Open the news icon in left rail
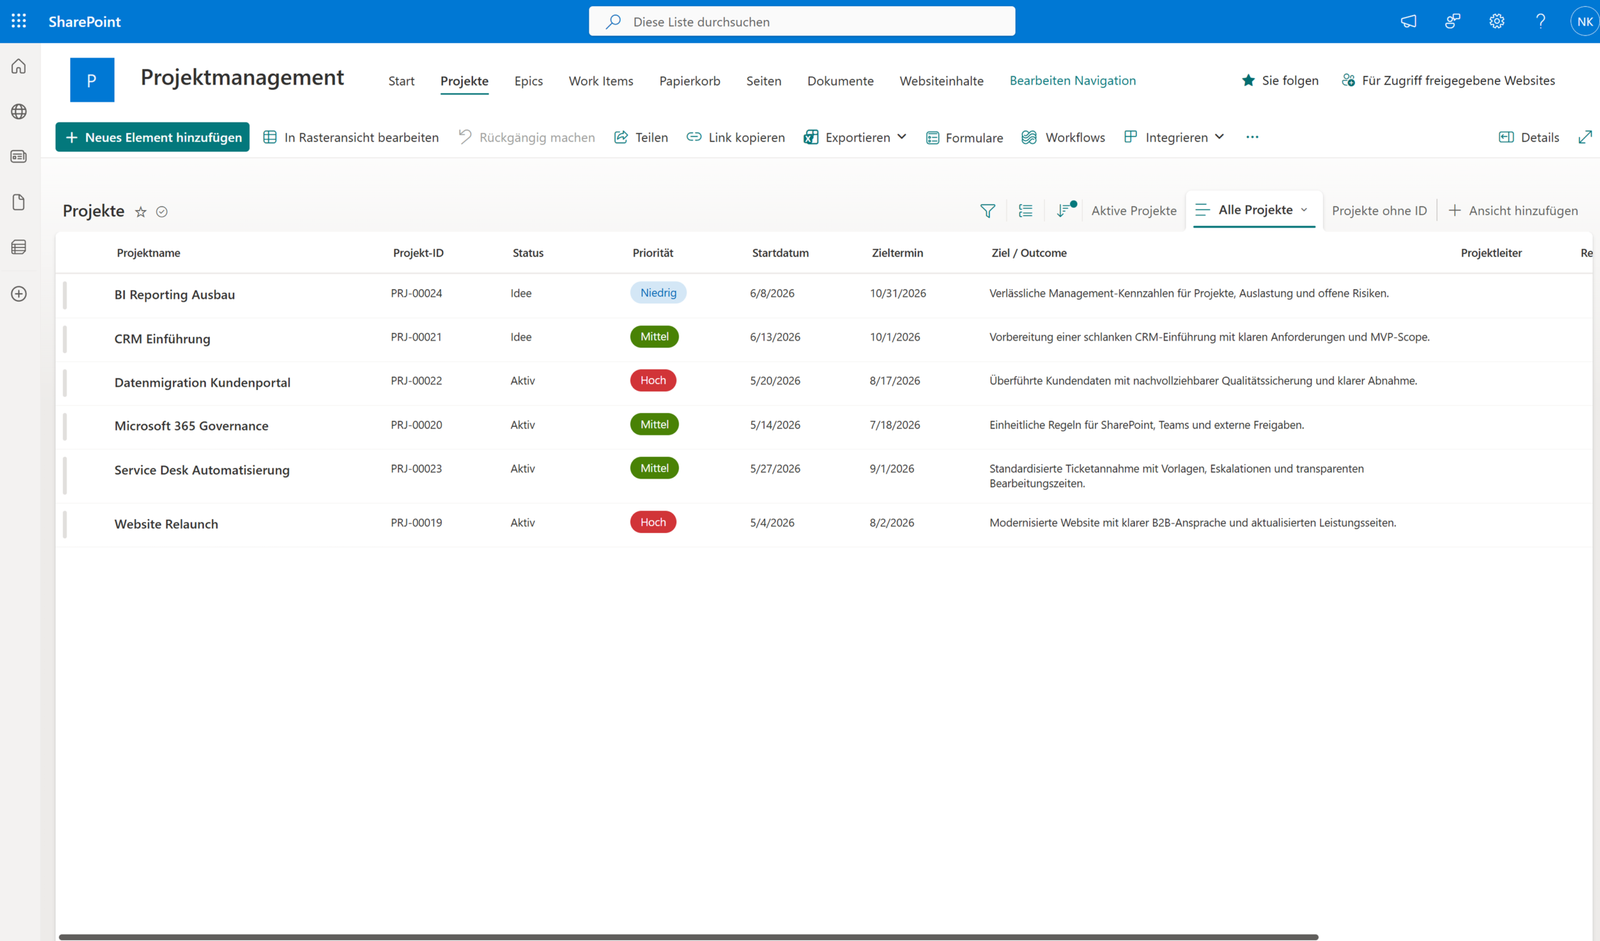This screenshot has width=1600, height=941. tap(19, 157)
